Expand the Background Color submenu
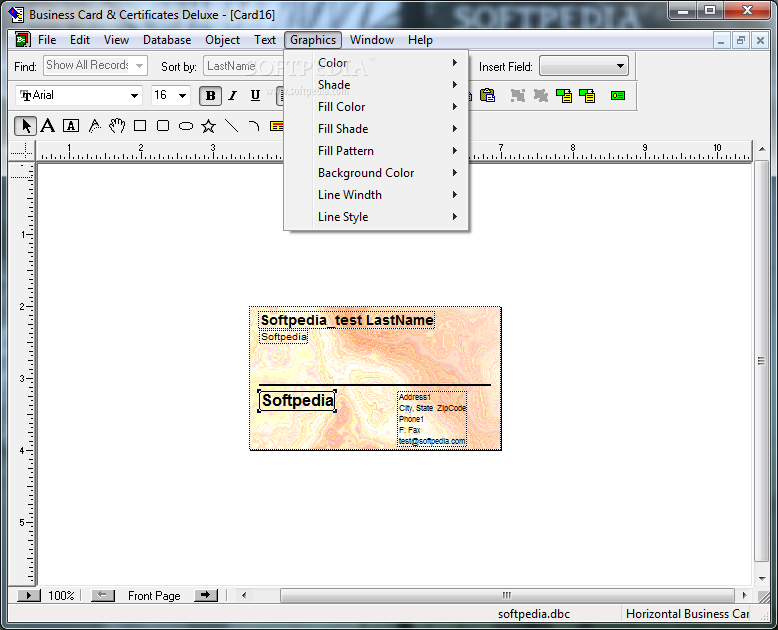Viewport: 778px width, 630px height. [x=376, y=173]
